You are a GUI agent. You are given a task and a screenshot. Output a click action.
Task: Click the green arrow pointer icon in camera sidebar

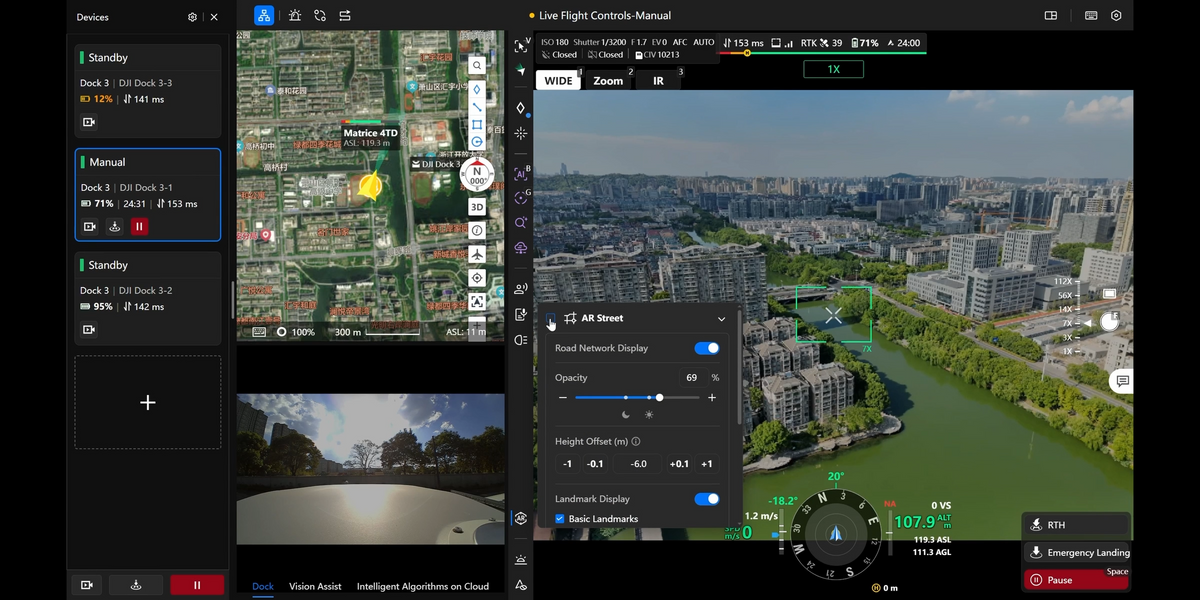pyautogui.click(x=520, y=70)
